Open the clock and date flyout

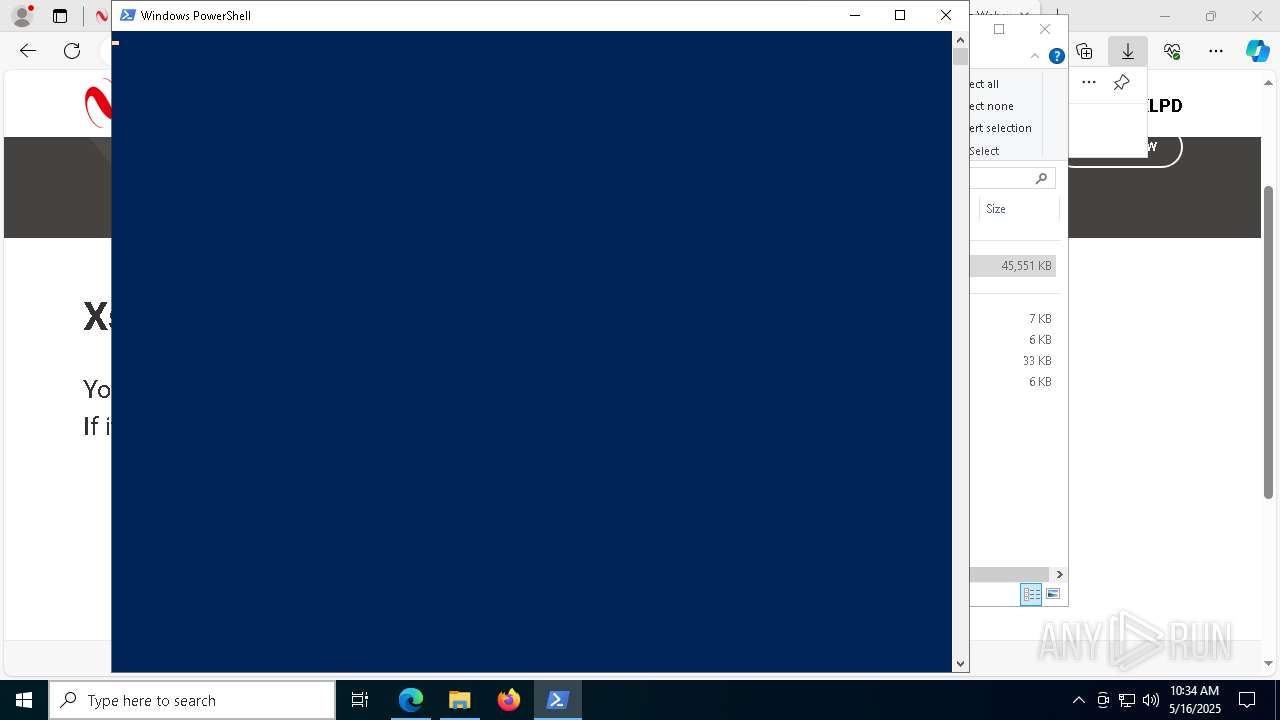[1195, 700]
